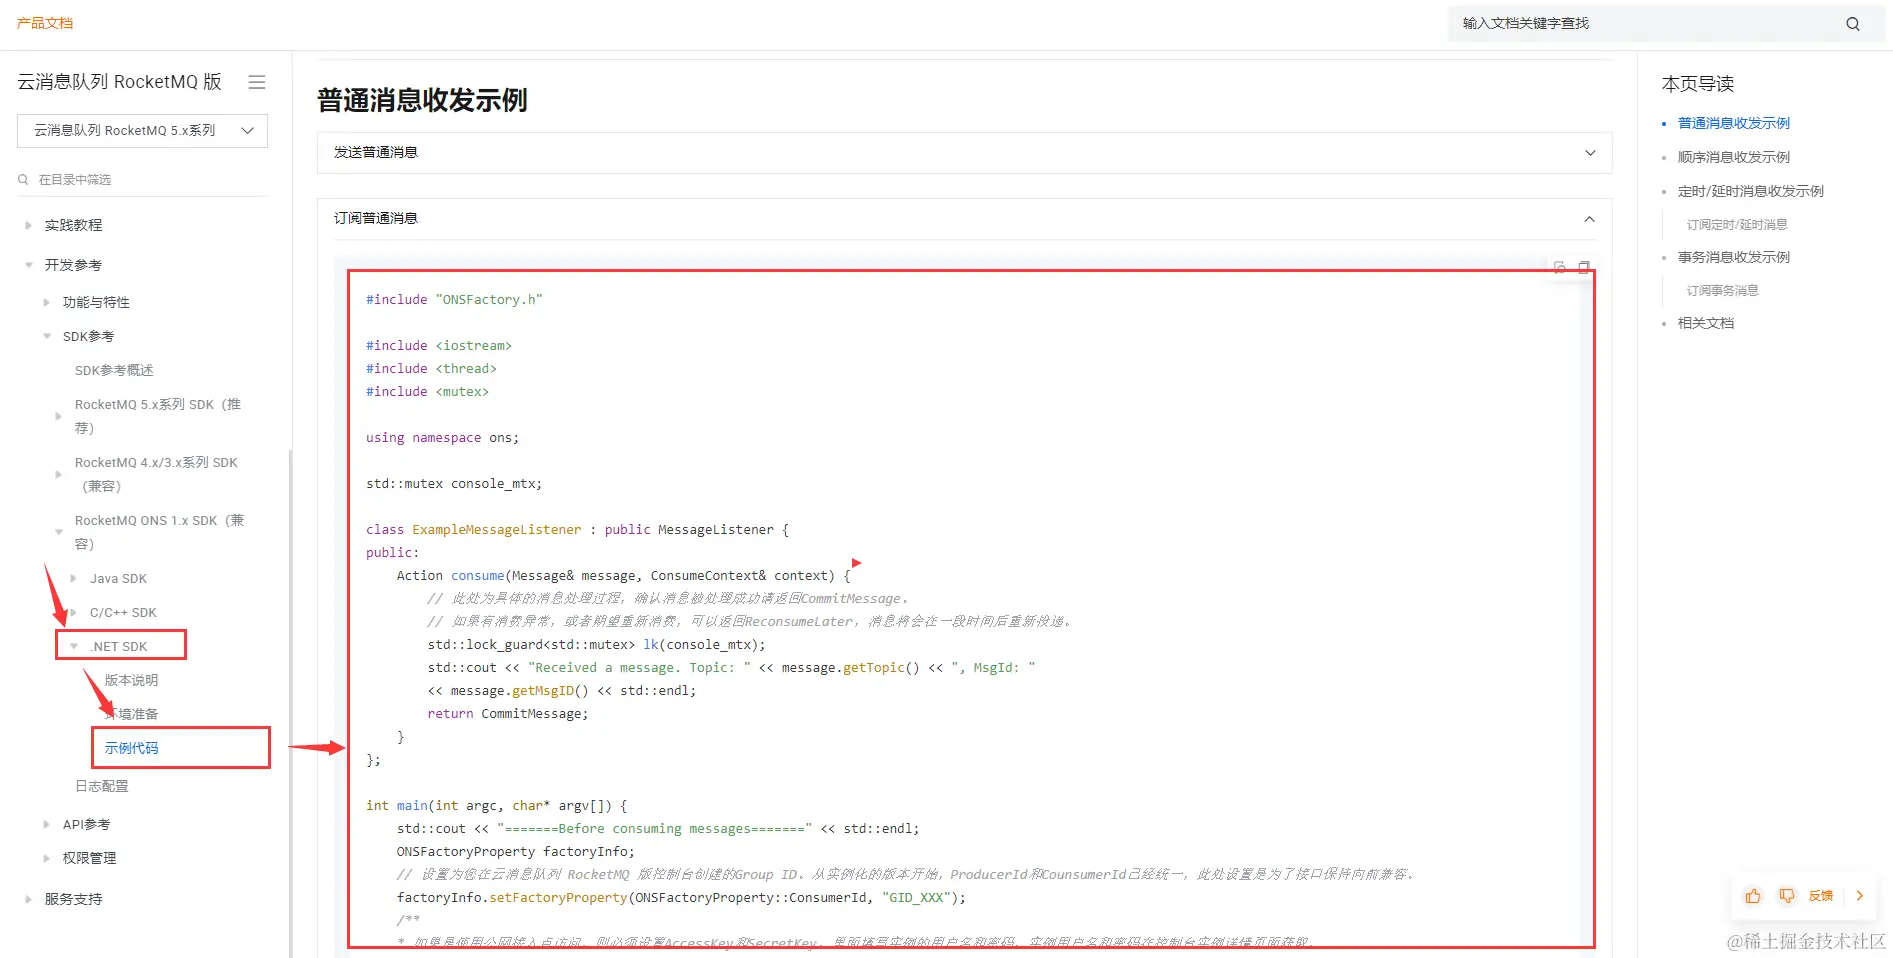Toggle the sidebar hamburger menu icon
The image size is (1893, 958).
tap(257, 82)
